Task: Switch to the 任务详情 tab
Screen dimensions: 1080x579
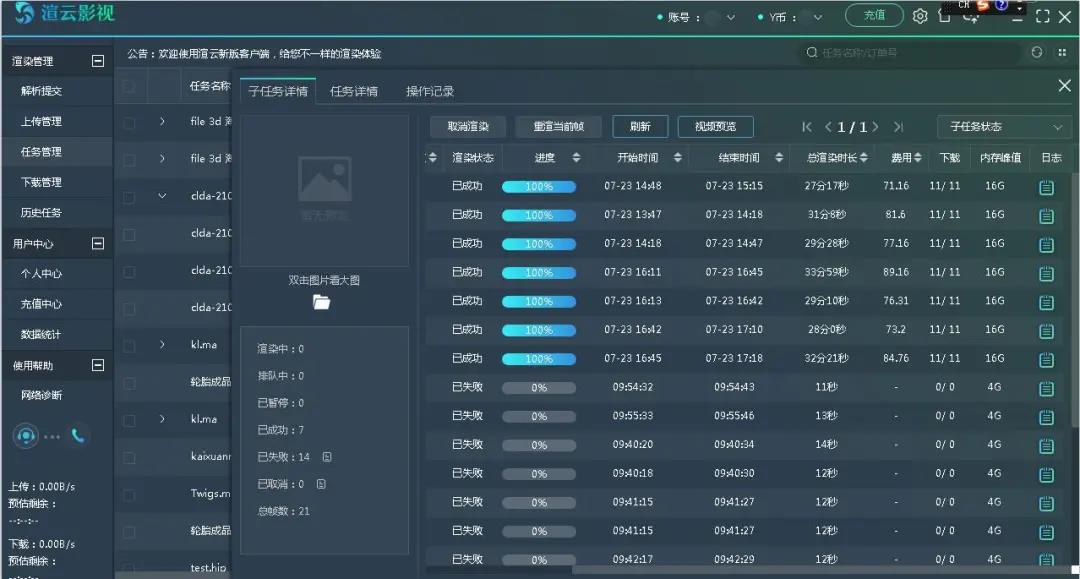Action: click(353, 91)
